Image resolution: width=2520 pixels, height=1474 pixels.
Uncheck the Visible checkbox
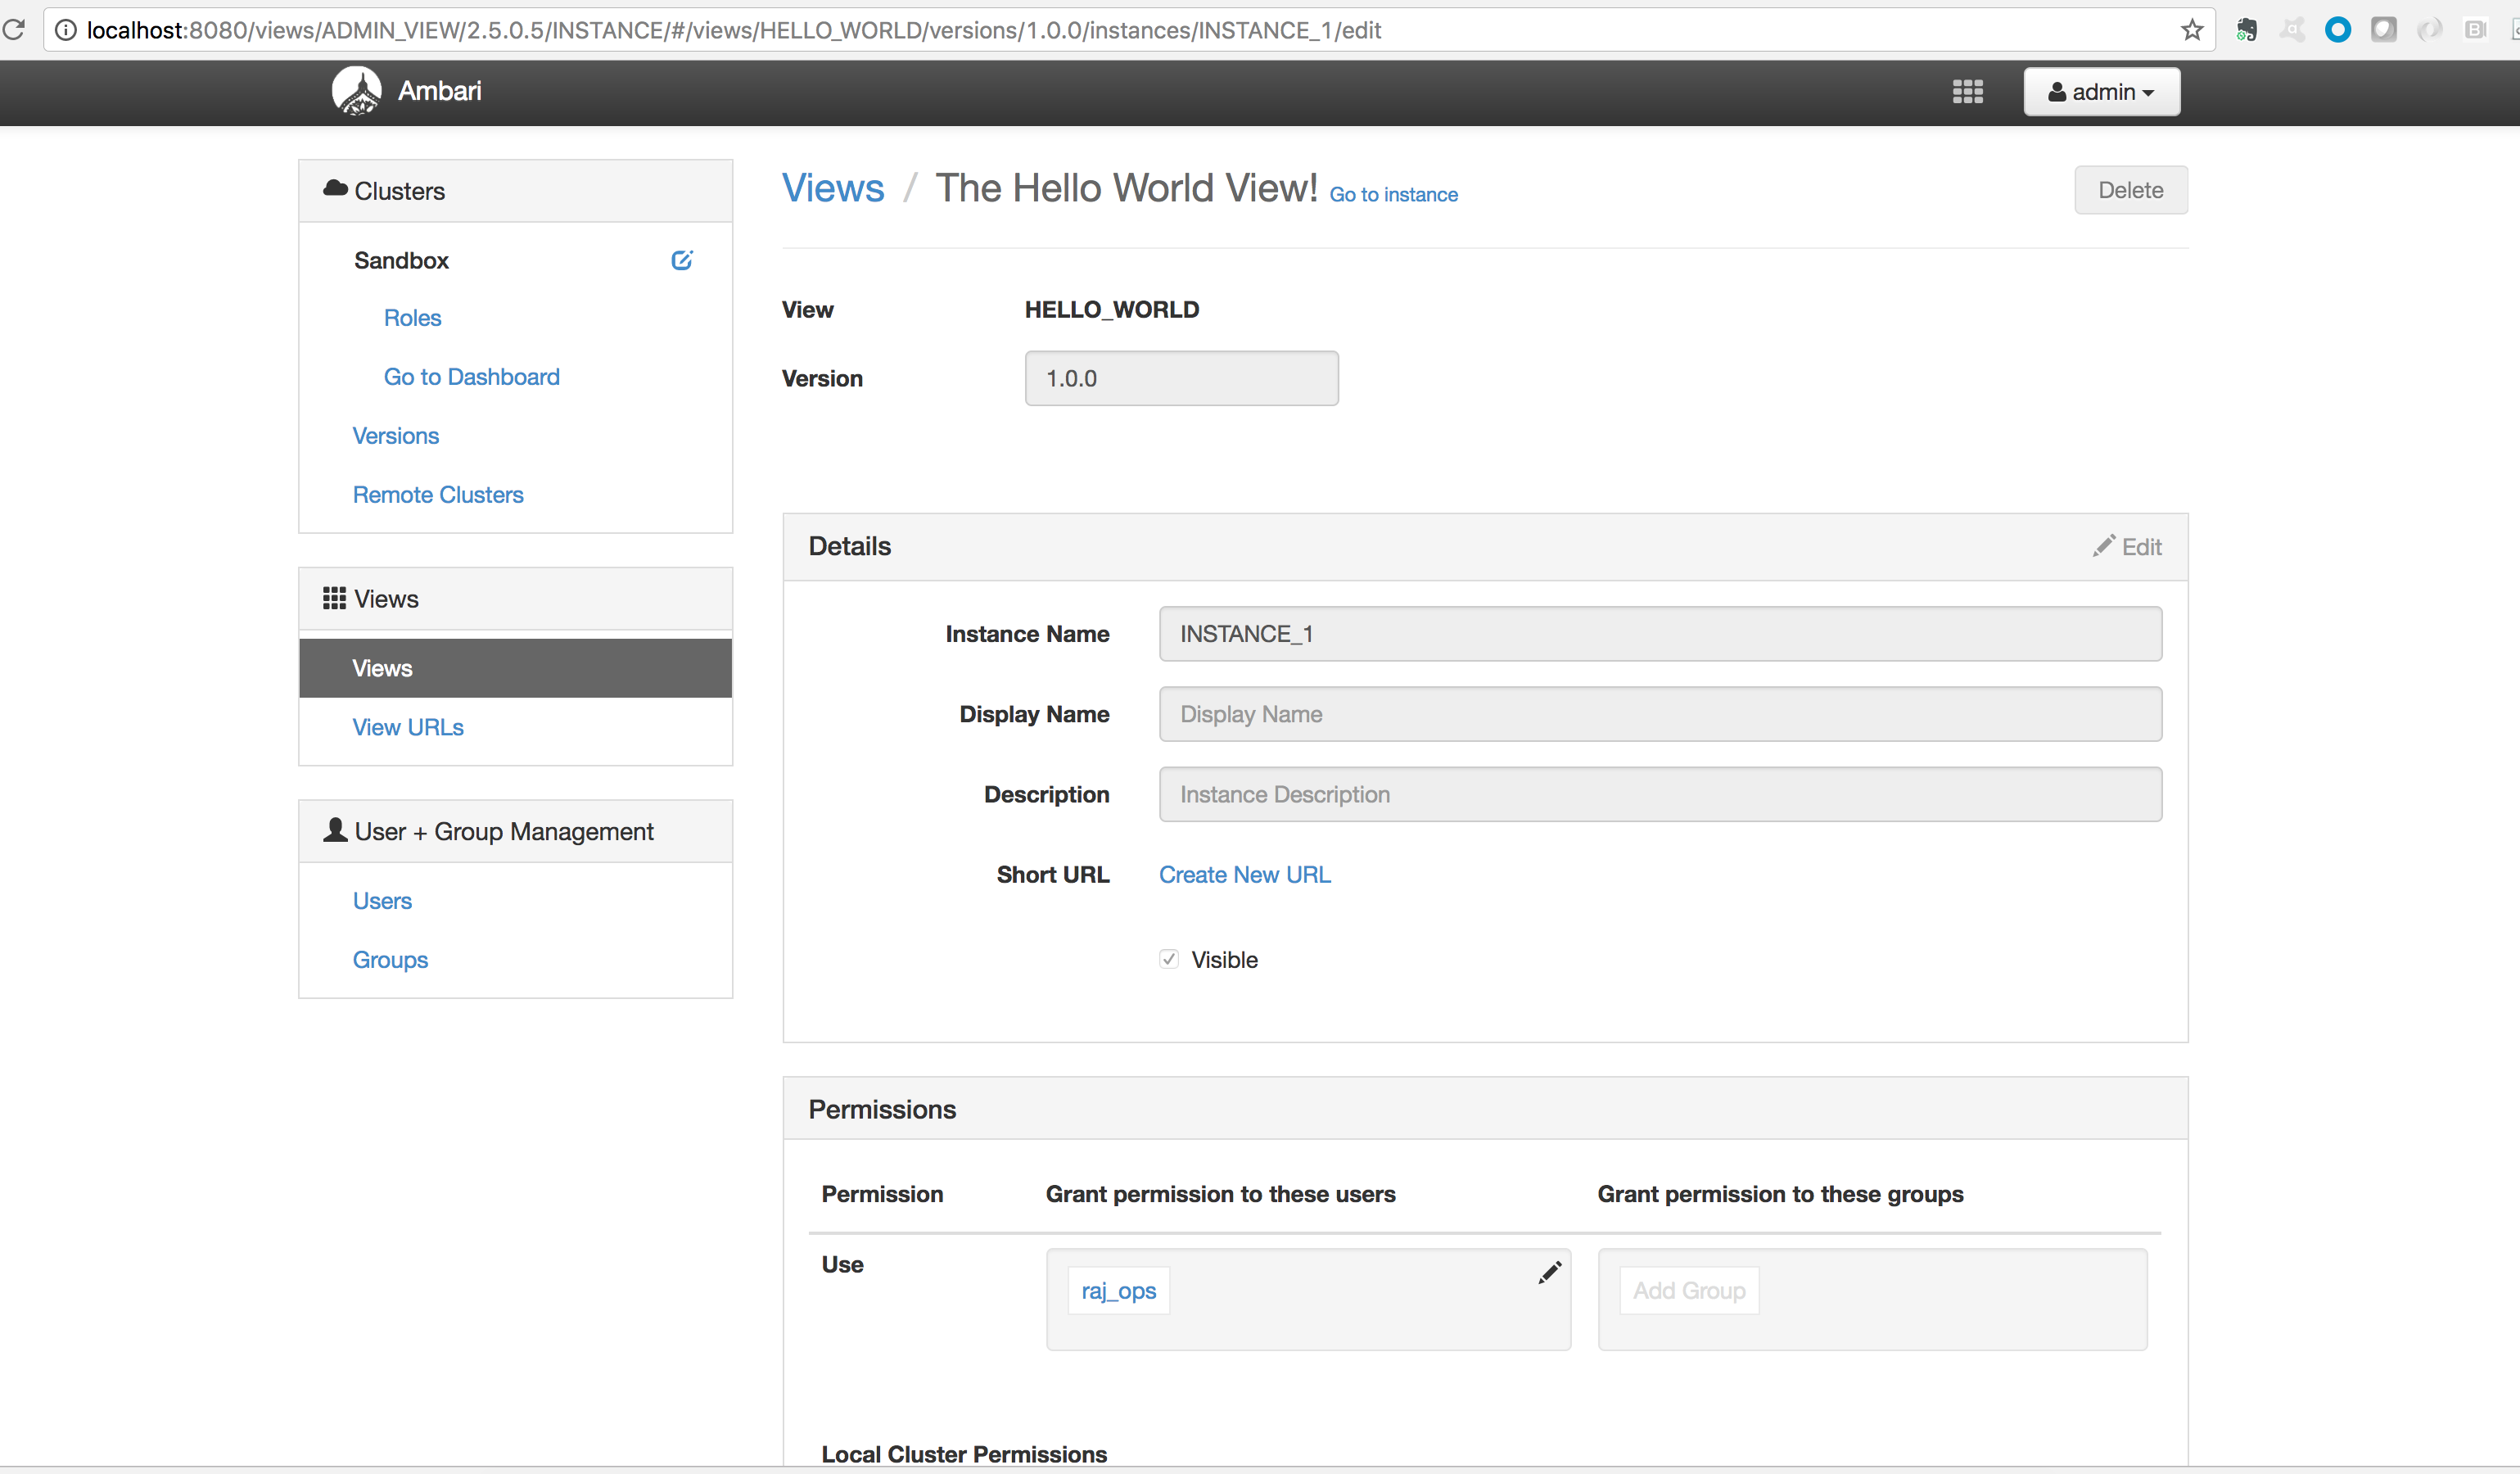1168,958
